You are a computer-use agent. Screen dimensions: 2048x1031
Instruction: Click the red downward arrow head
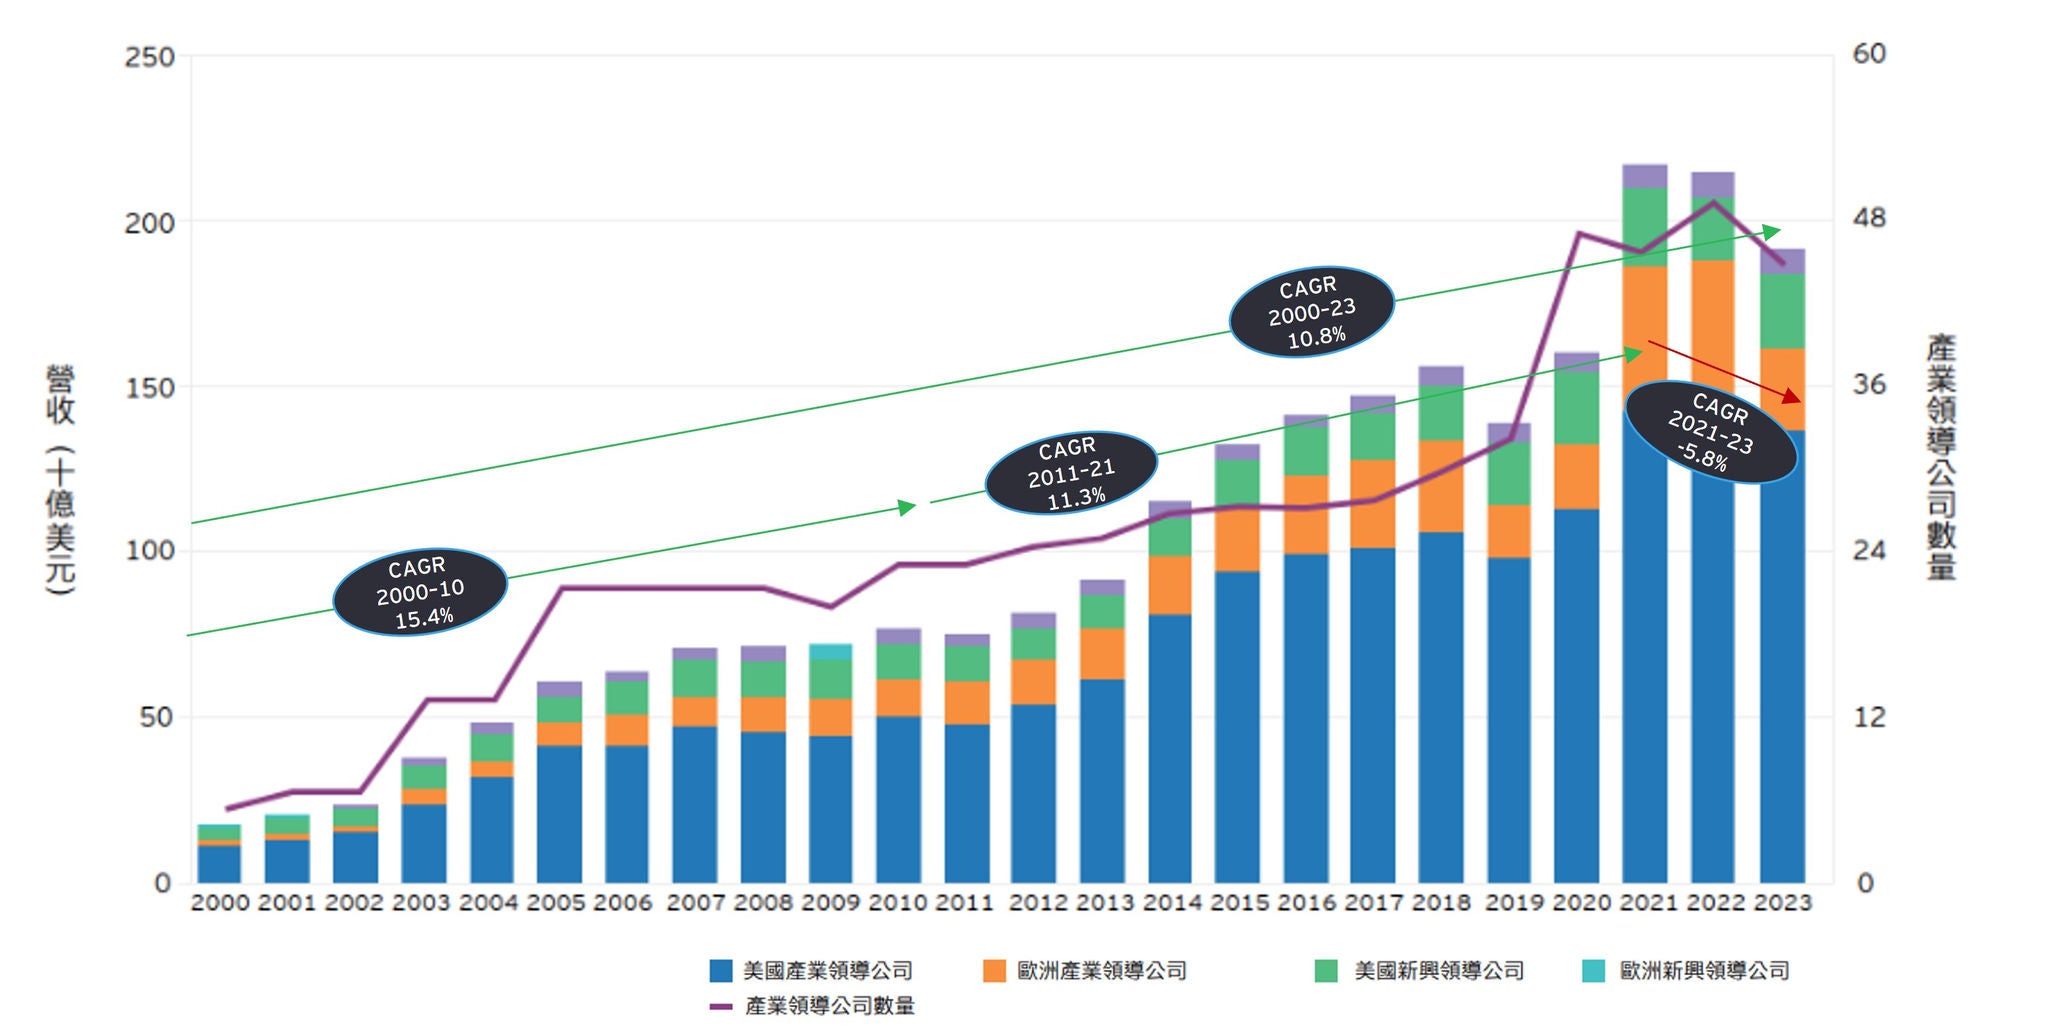[1792, 397]
